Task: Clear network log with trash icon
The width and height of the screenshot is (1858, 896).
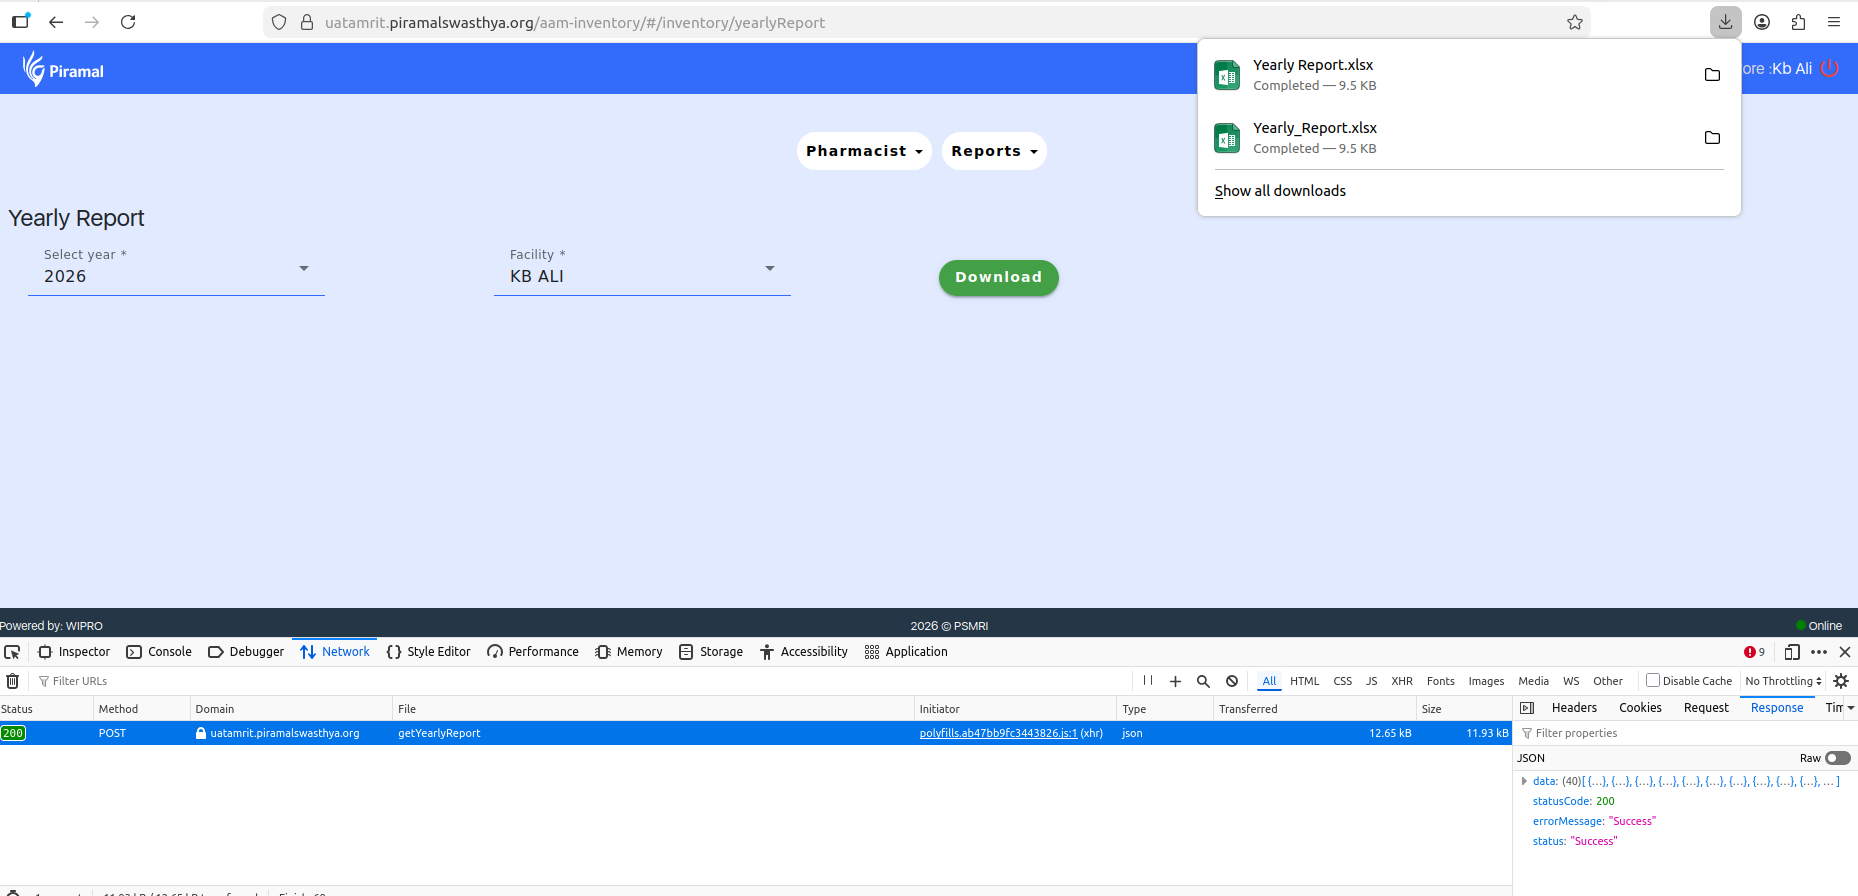Action: tap(13, 681)
